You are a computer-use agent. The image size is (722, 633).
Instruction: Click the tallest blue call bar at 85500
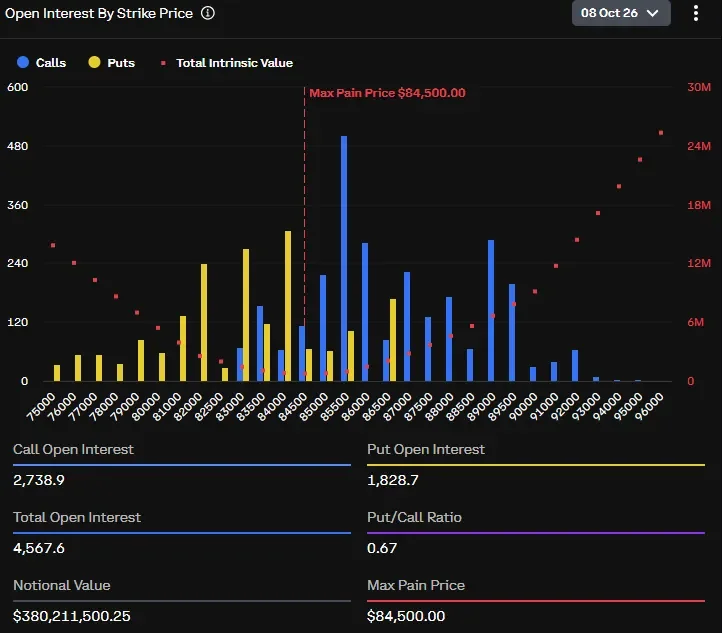pyautogui.click(x=344, y=258)
